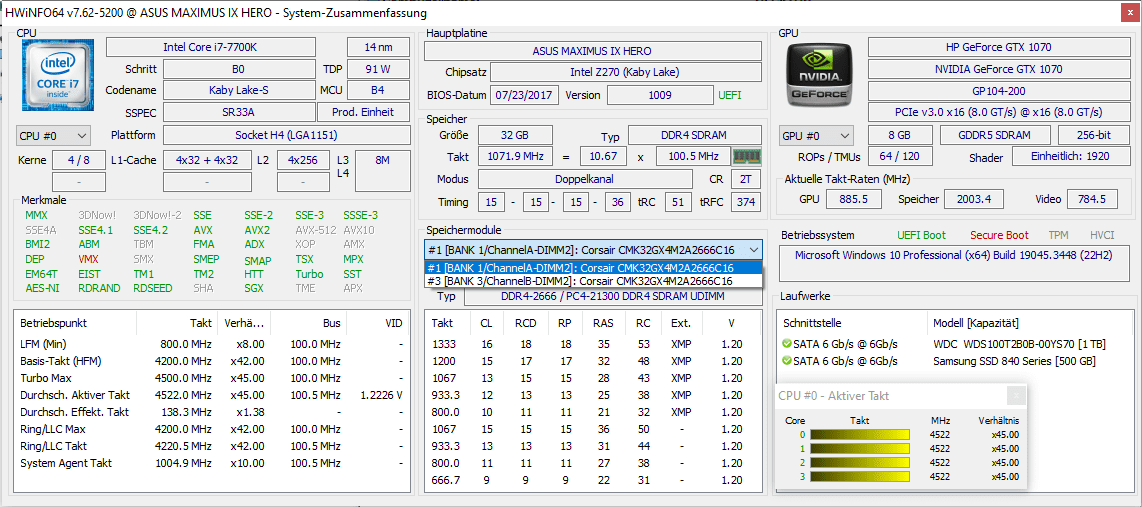Click the GP104-200 GPU codename field
1142x507 pixels.
(998, 91)
